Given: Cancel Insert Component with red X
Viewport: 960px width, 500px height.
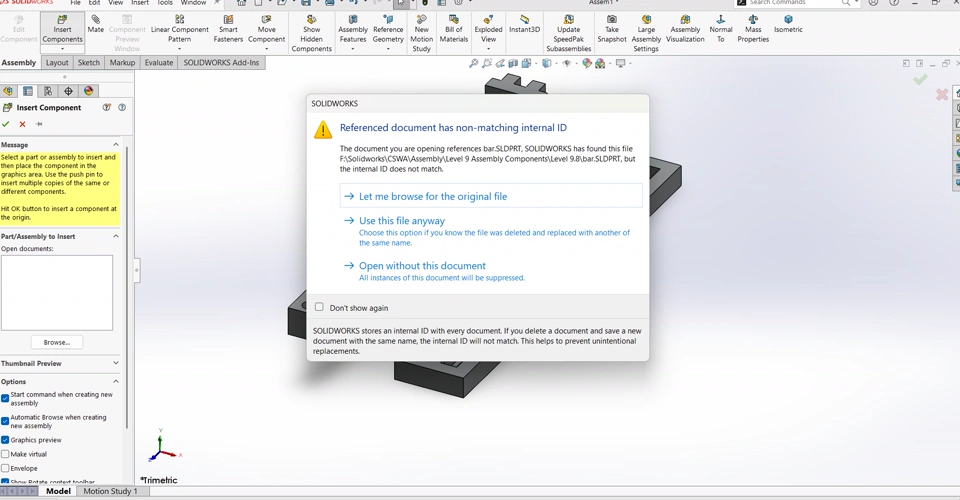Looking at the screenshot, I should click(23, 124).
